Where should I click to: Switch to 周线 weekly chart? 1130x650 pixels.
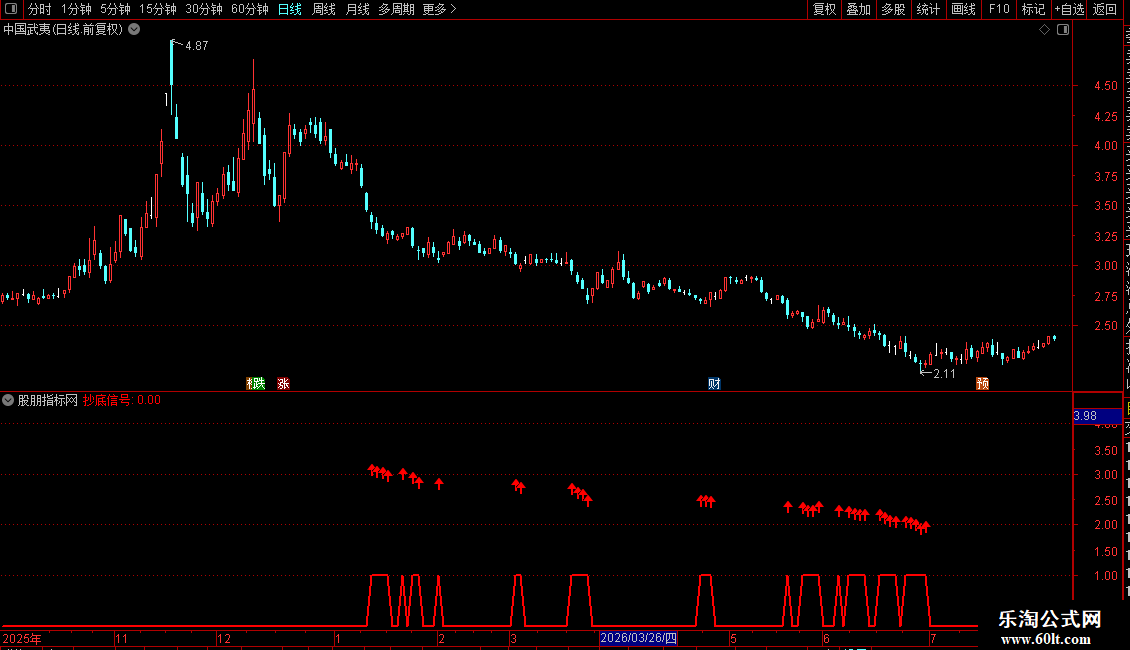[x=324, y=9]
